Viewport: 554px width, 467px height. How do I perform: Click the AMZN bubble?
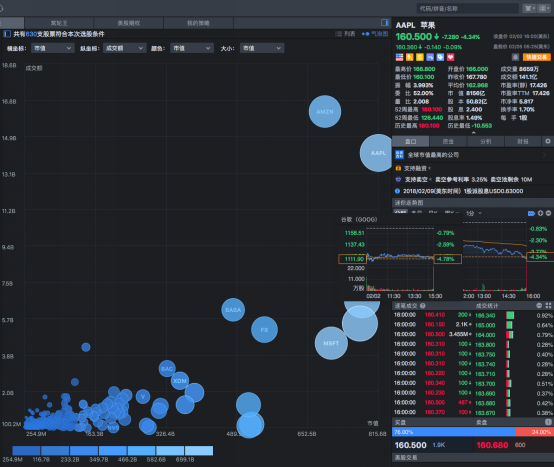click(325, 112)
